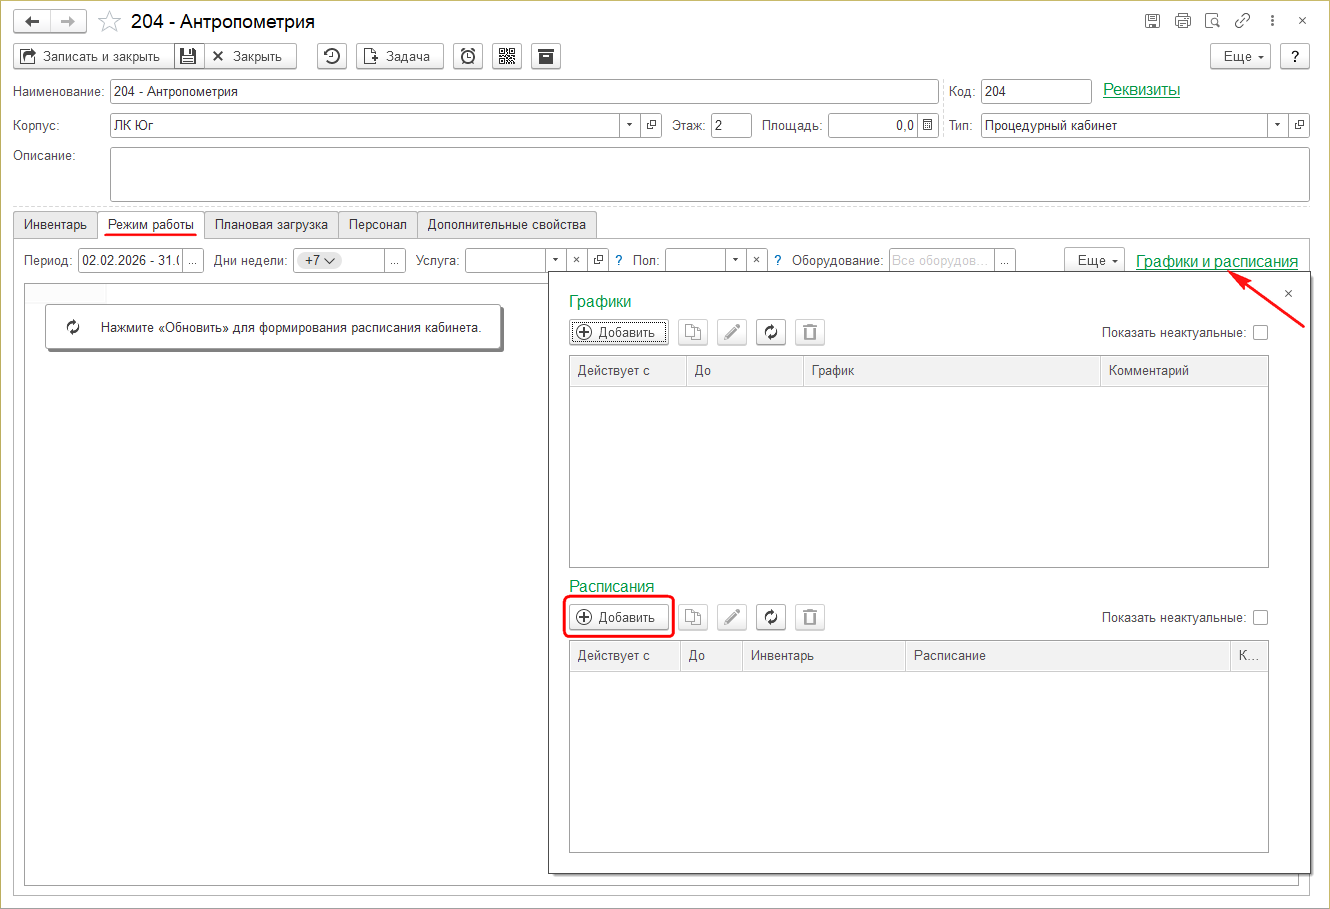
Task: Delete the selected entry in Расписания
Action: coord(810,617)
